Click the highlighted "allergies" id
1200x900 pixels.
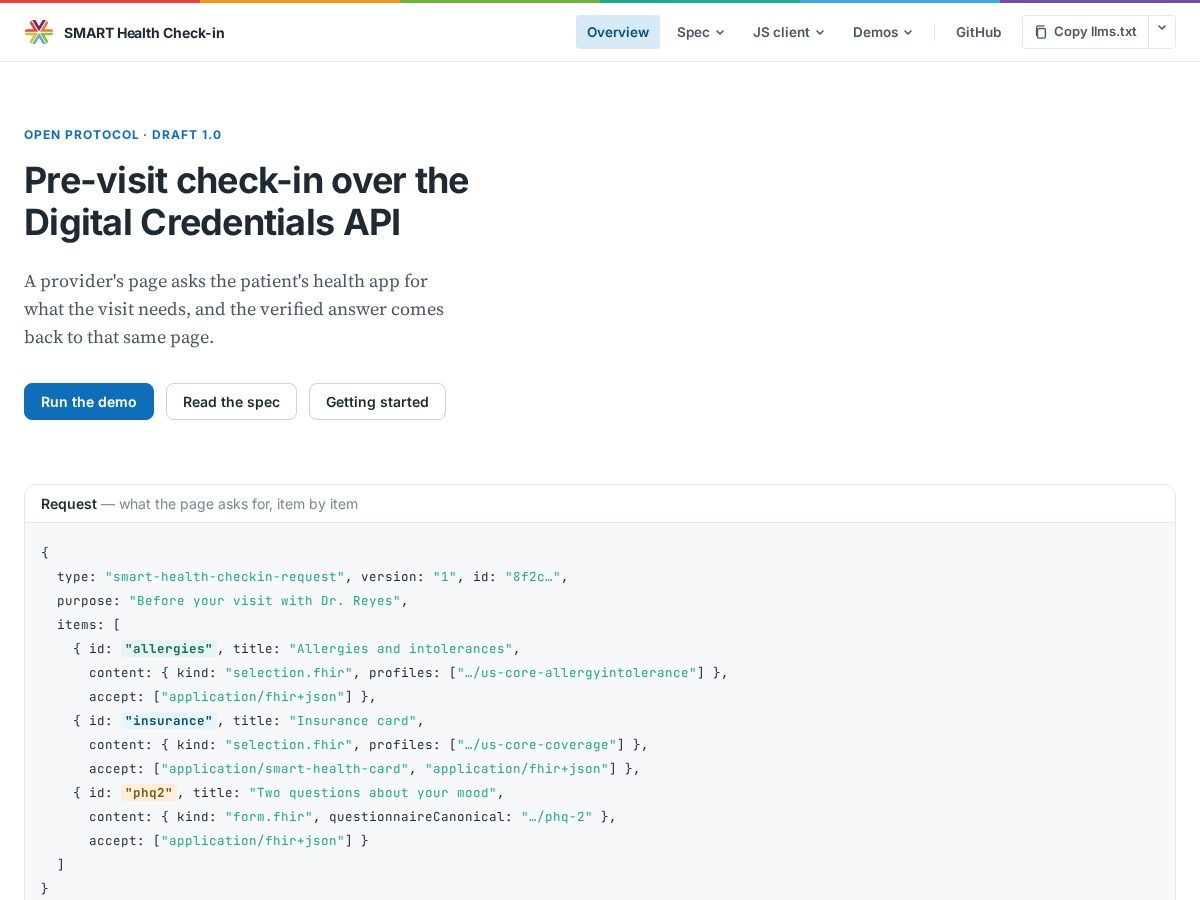tap(168, 648)
